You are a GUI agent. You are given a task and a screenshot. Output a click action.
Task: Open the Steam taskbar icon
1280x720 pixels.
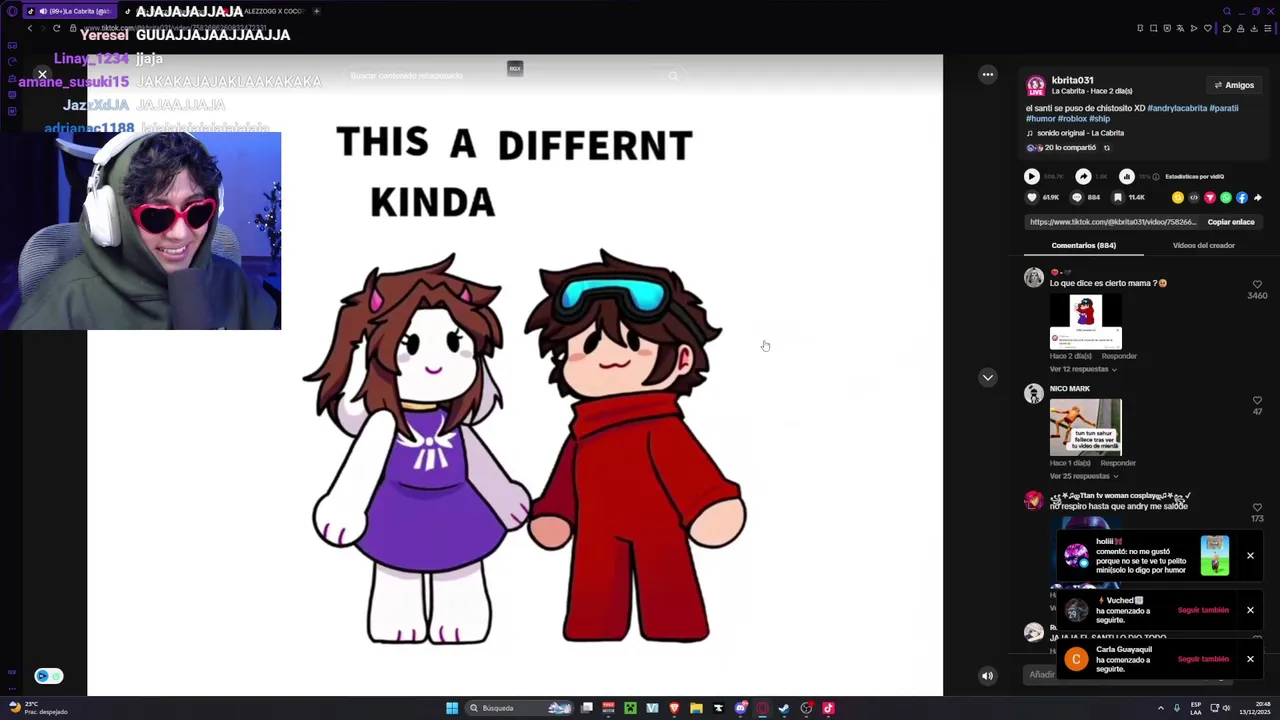[x=784, y=708]
